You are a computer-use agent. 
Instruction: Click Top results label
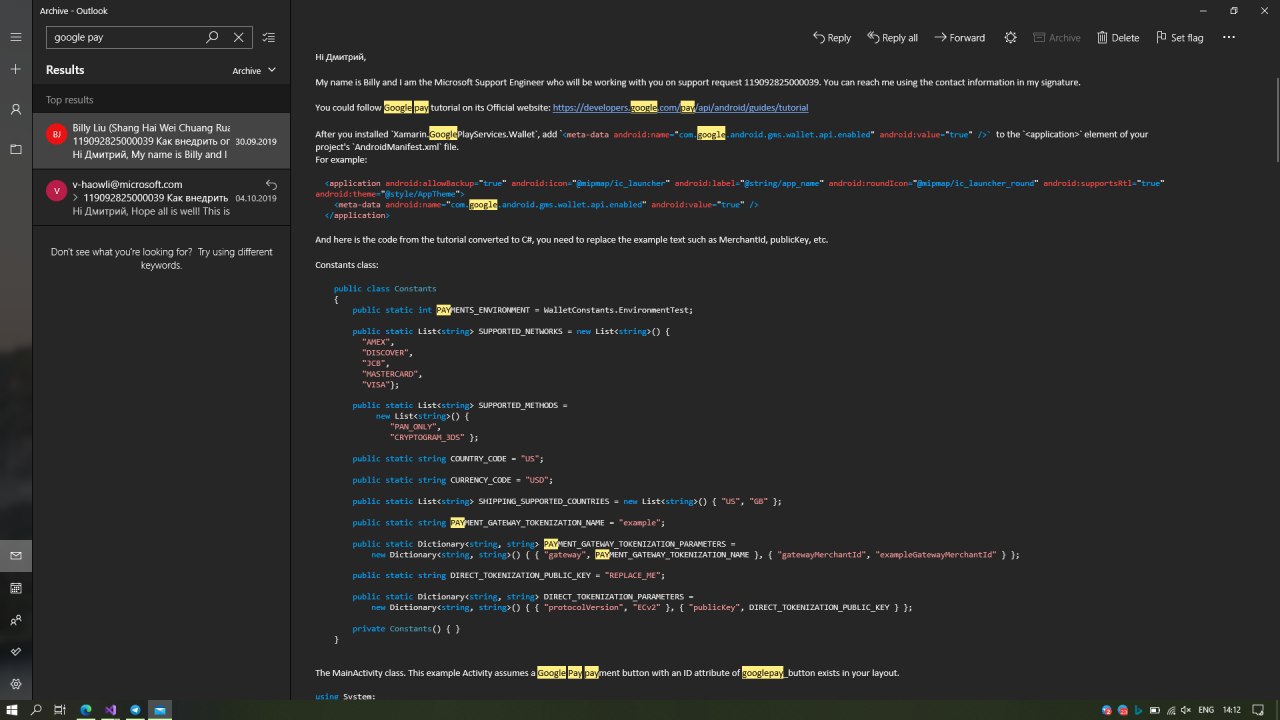[x=70, y=100]
